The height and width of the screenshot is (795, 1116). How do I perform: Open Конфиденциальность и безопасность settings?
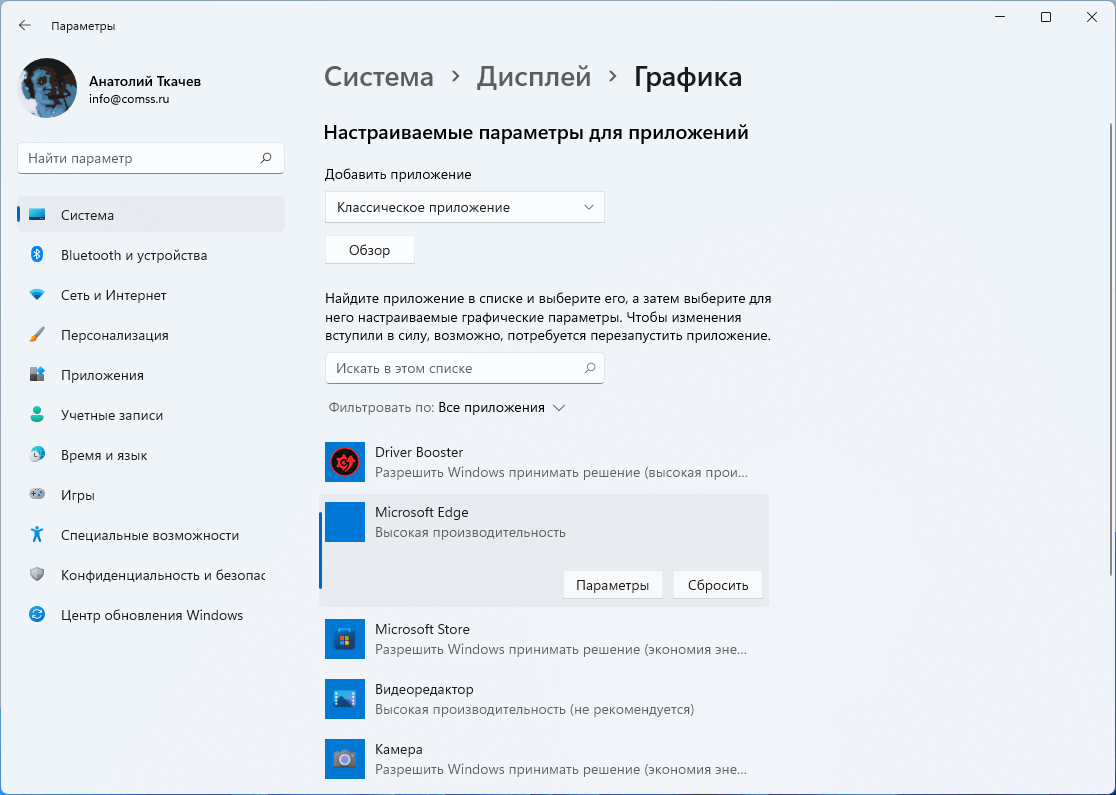(151, 574)
